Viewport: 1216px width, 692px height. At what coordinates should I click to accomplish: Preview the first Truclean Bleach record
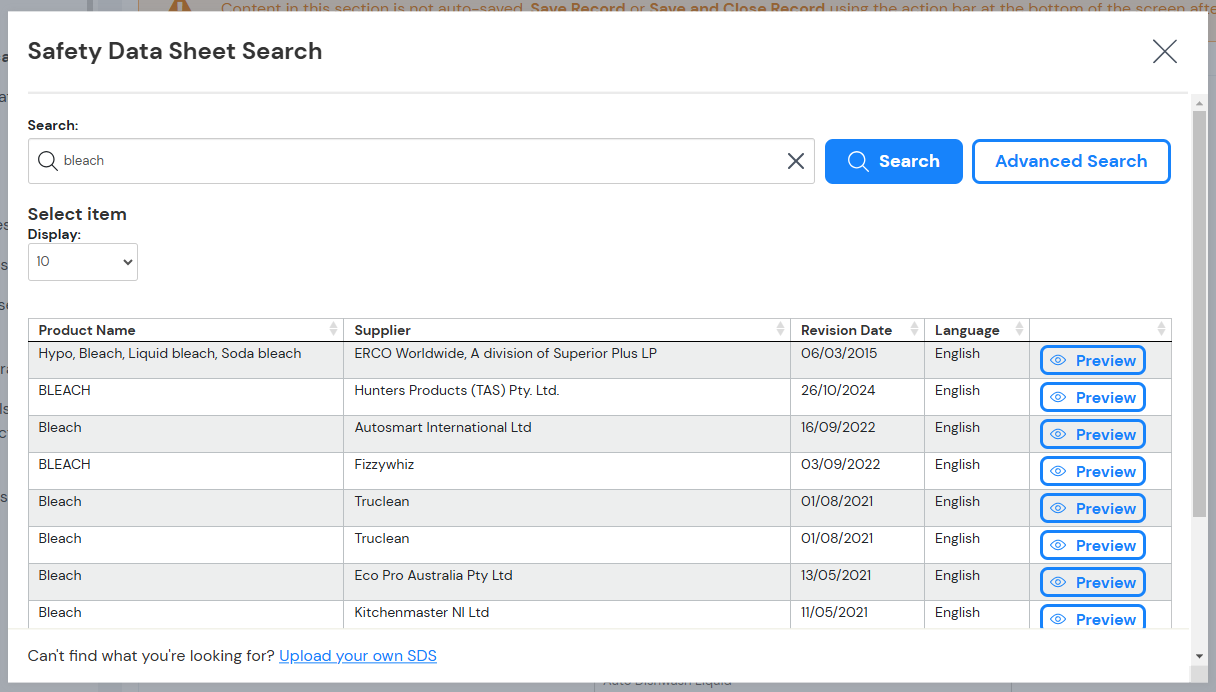(1092, 508)
